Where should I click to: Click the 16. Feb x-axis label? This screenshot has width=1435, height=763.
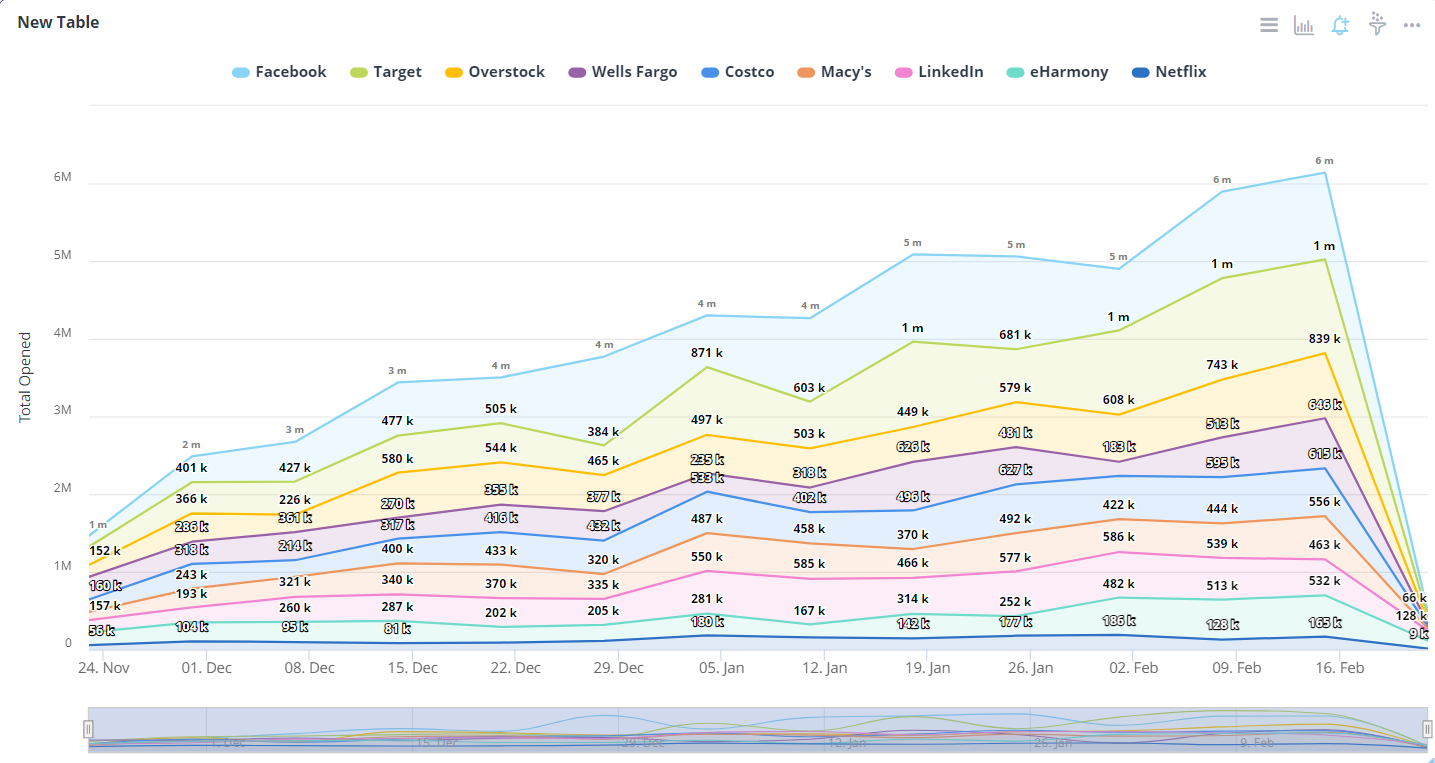click(x=1339, y=668)
